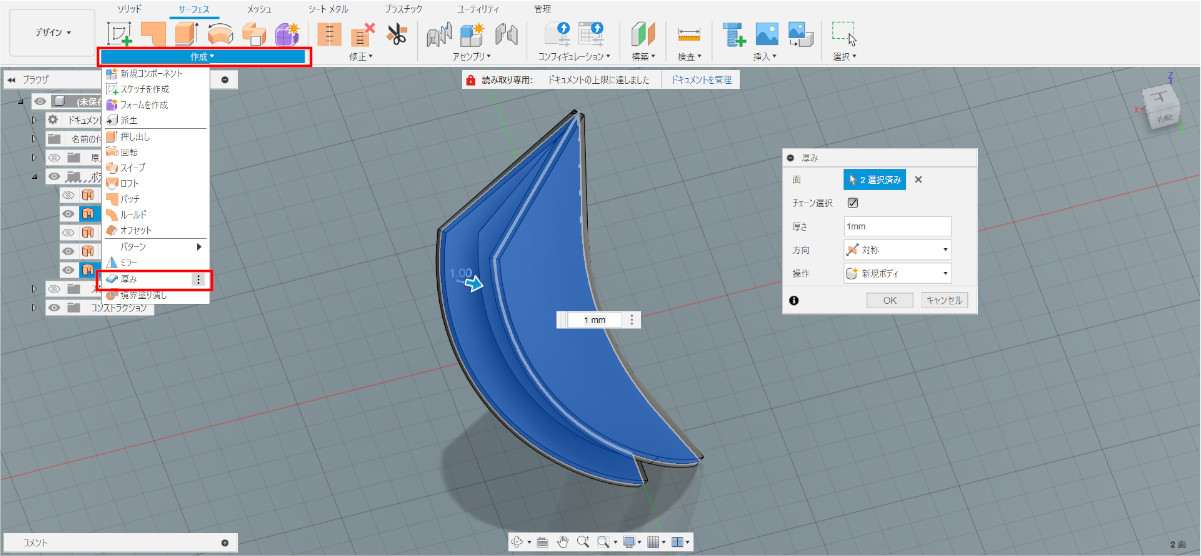The image size is (1201, 556).
Task: Expand the ドキュメント設定 tree node
Action: click(x=33, y=120)
